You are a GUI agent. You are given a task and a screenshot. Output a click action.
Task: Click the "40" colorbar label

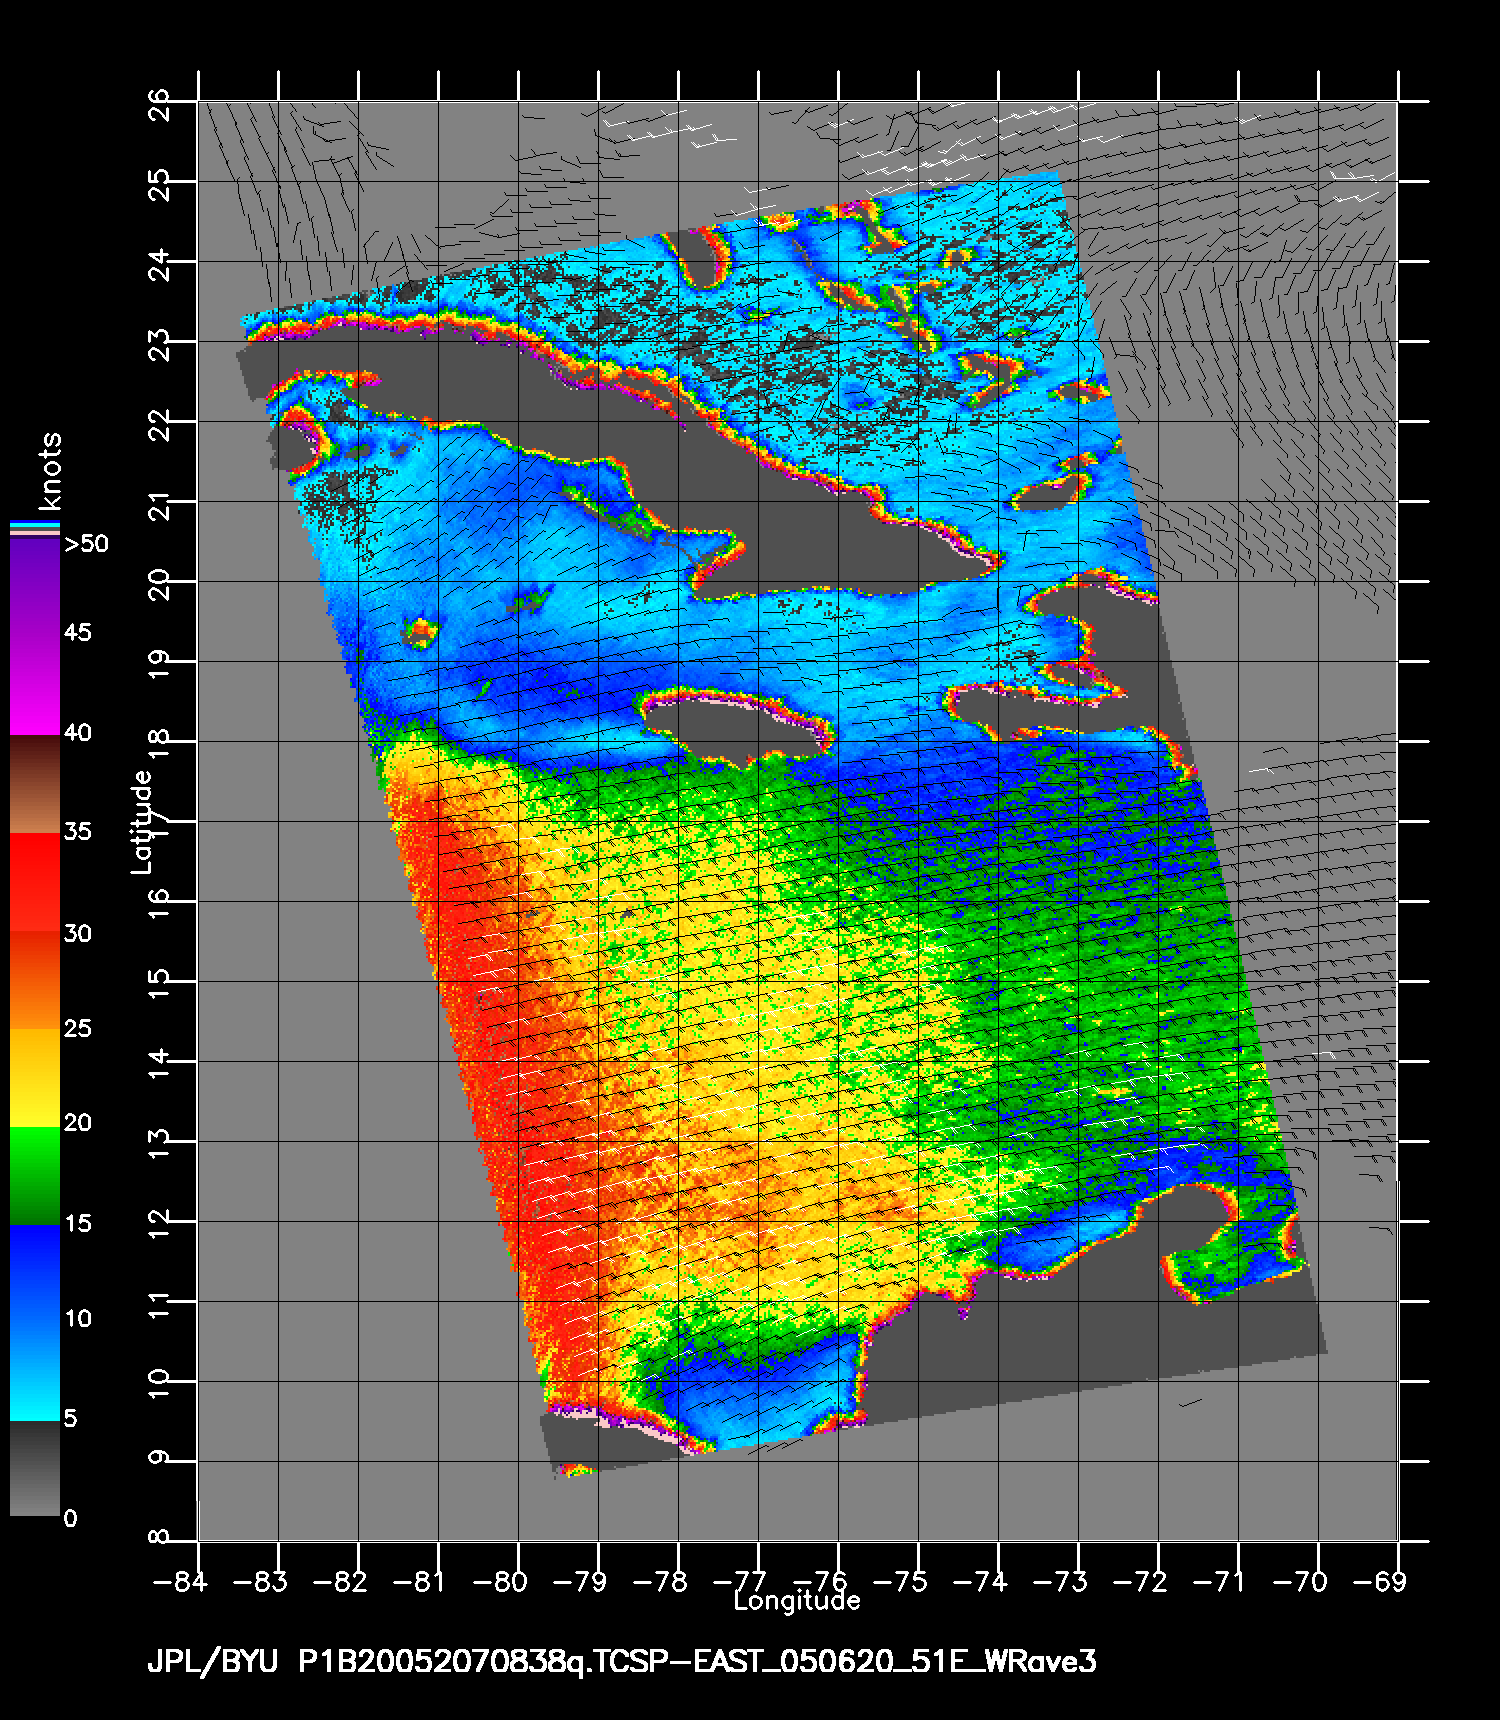point(78,732)
